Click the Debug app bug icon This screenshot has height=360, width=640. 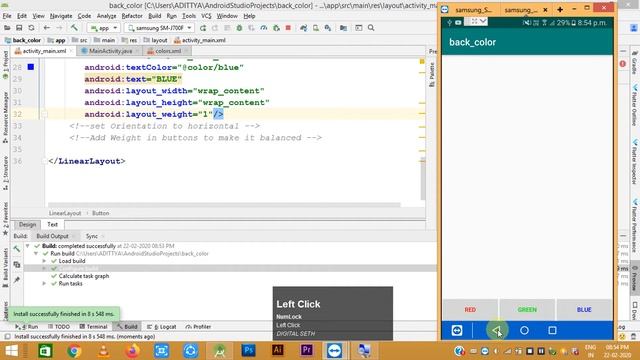240,28
